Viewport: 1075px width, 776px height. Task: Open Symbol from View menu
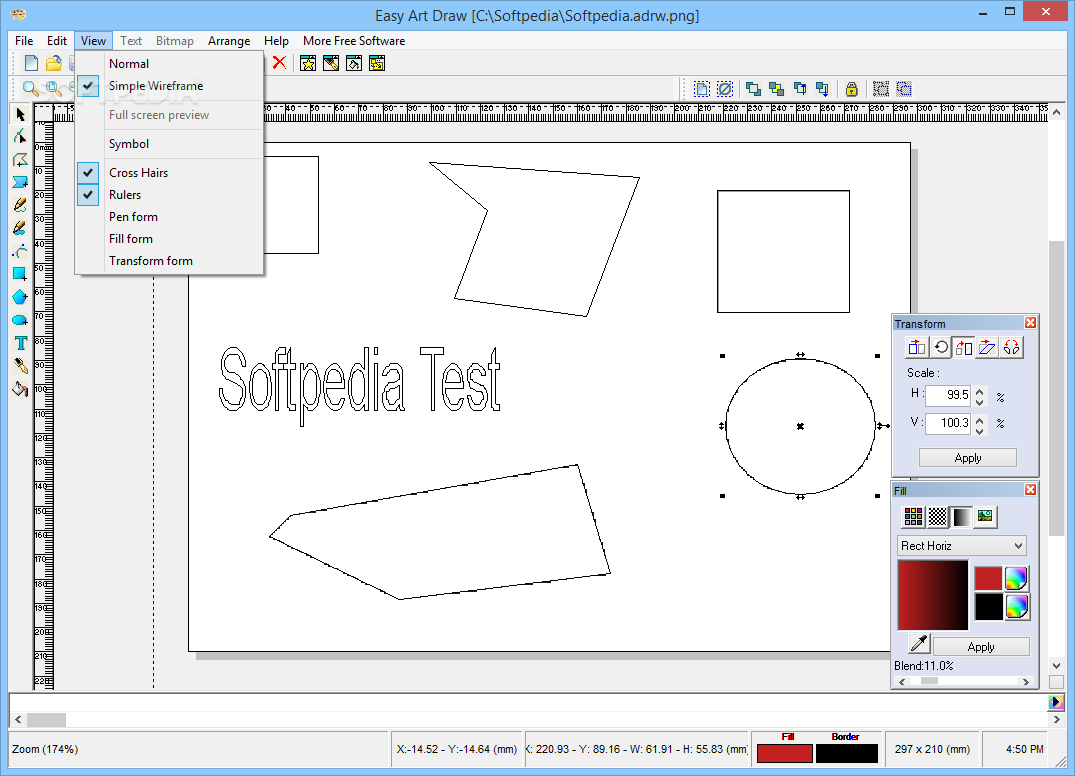click(x=169, y=144)
